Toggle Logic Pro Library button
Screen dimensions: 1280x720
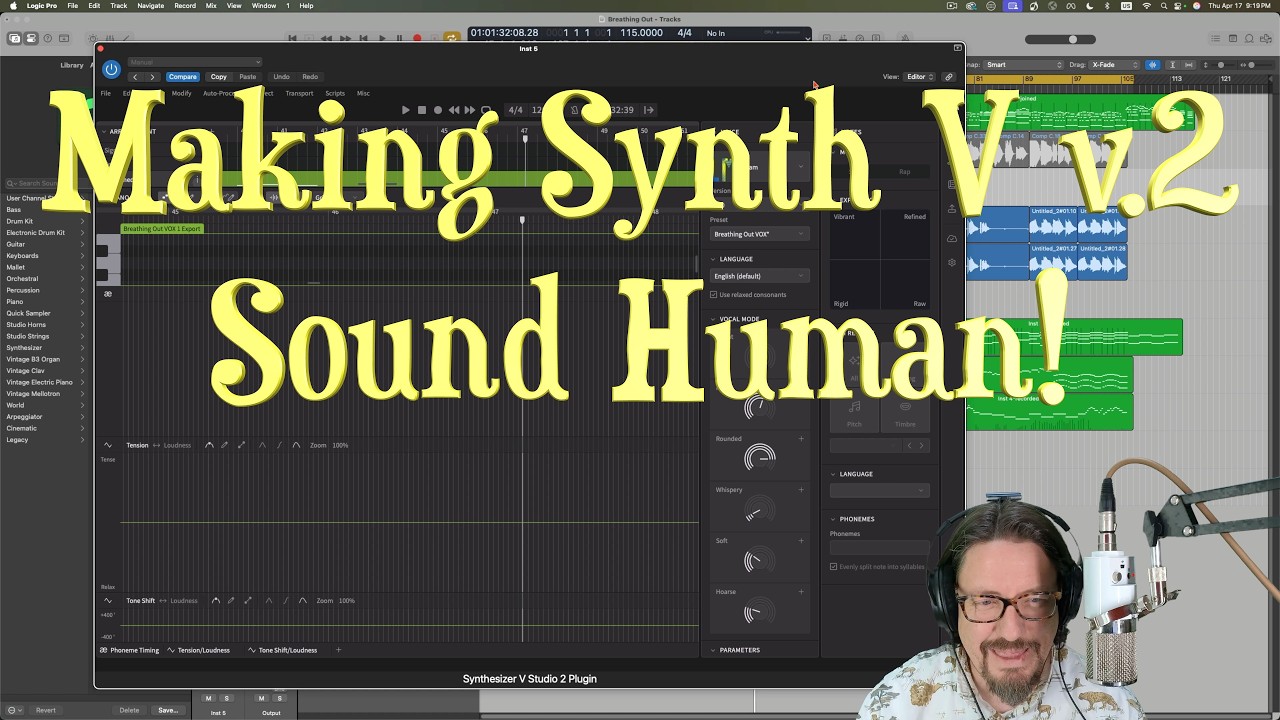click(x=15, y=39)
